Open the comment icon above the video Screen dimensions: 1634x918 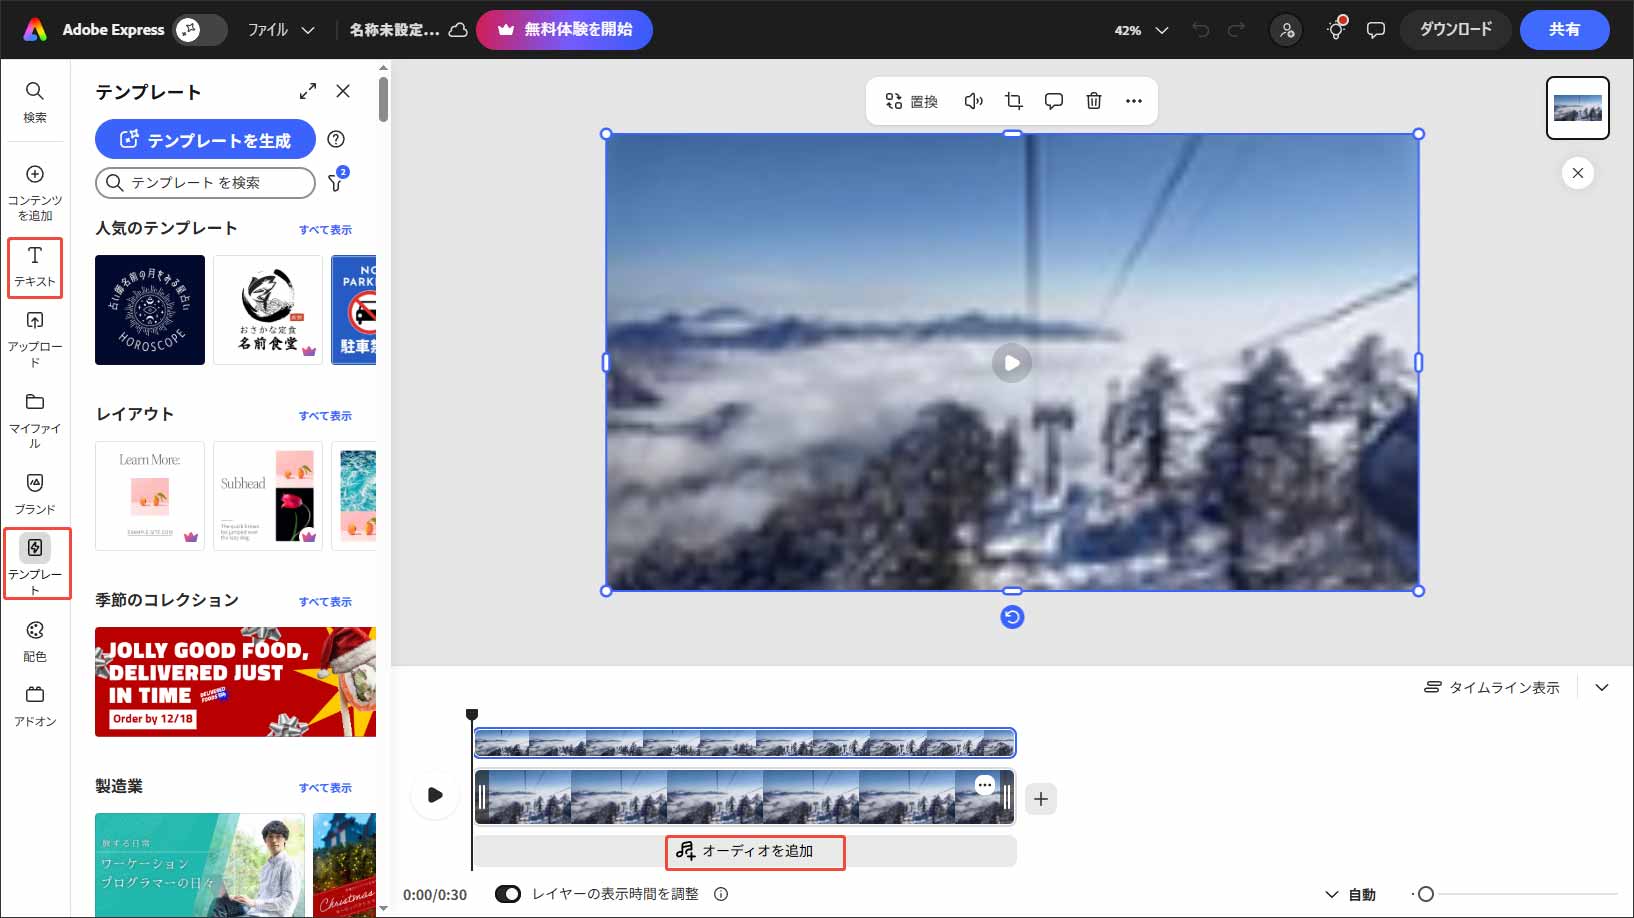pos(1053,100)
